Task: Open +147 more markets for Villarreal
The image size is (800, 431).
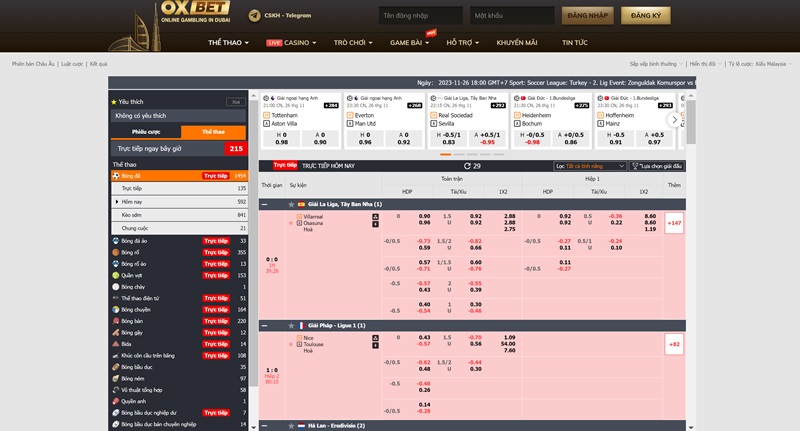Action: click(674, 223)
